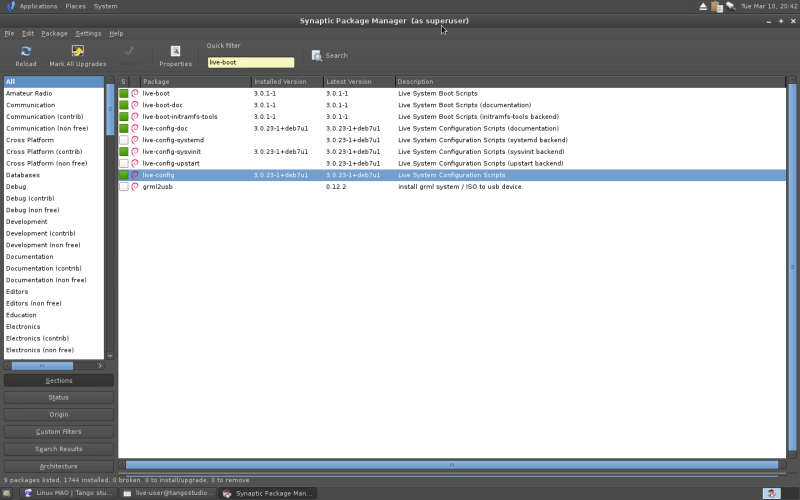Click the Debian swirl icon for live-config
This screenshot has height=500, width=800.
pos(135,175)
